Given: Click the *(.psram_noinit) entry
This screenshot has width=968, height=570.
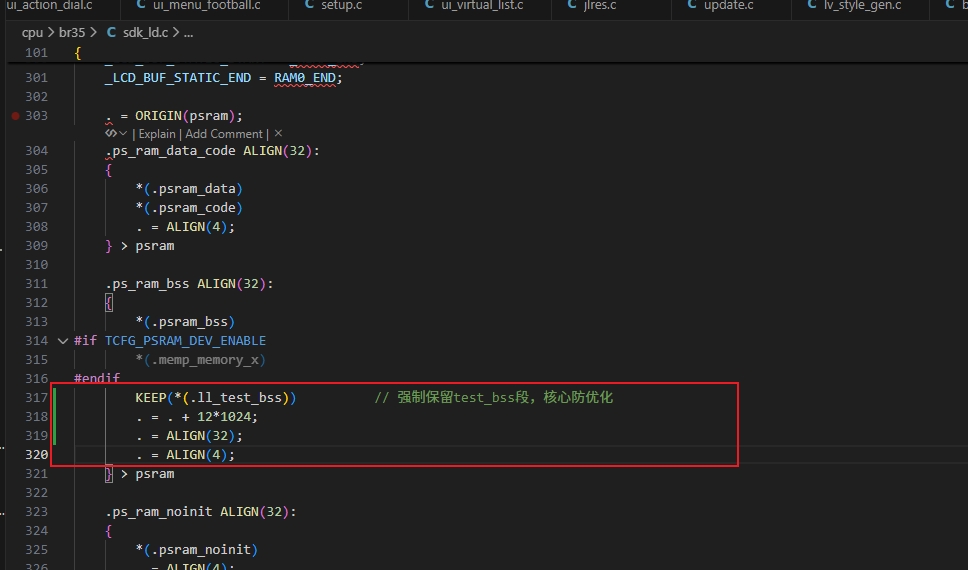Looking at the screenshot, I should coord(197,550).
